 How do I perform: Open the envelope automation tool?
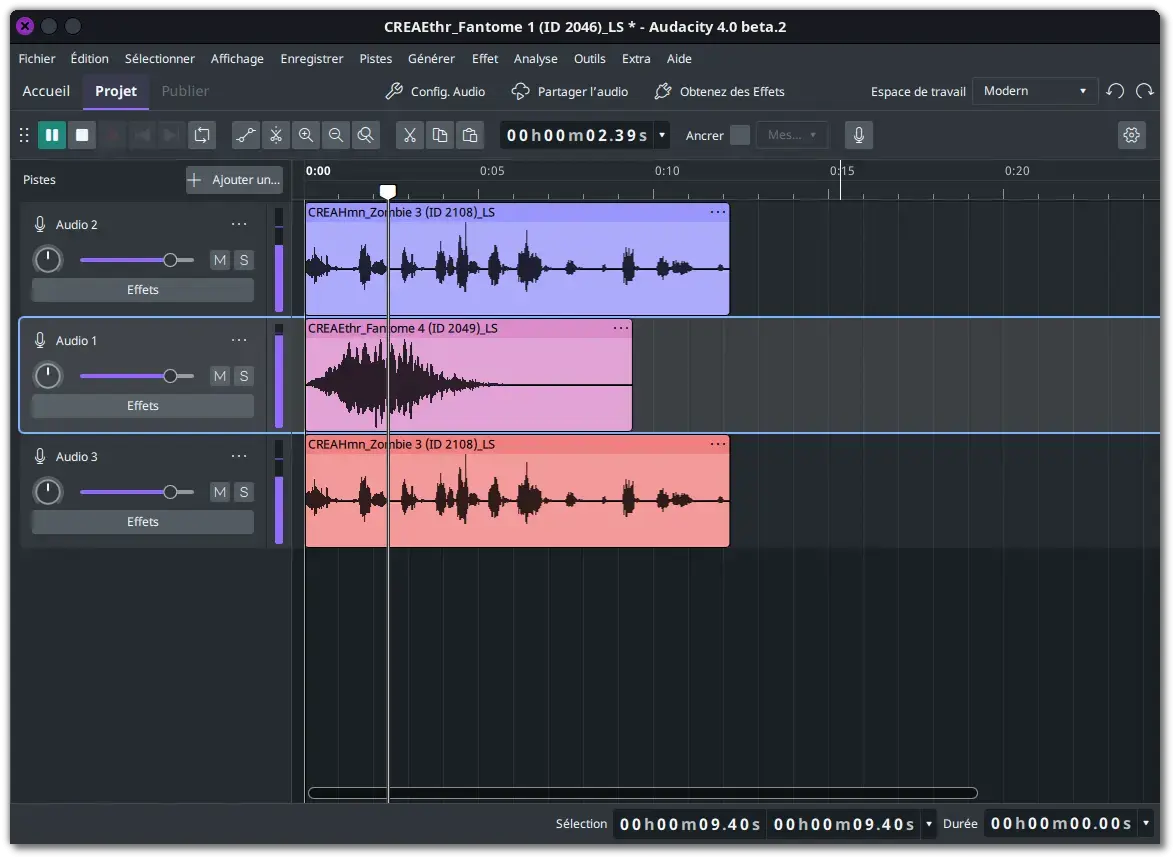(246, 136)
